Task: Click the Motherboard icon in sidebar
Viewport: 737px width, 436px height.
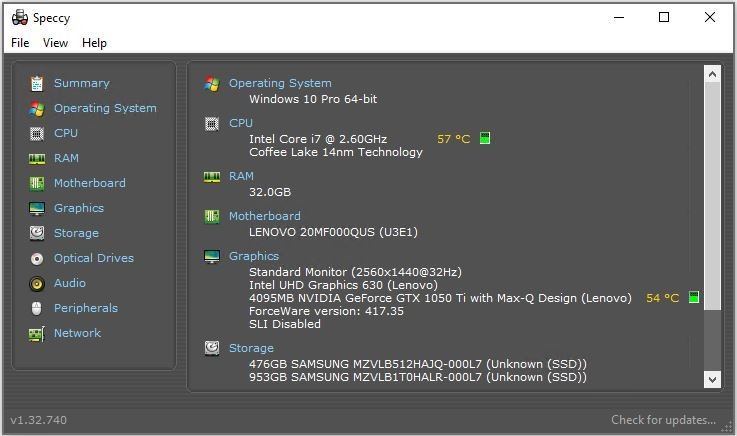Action: point(37,183)
